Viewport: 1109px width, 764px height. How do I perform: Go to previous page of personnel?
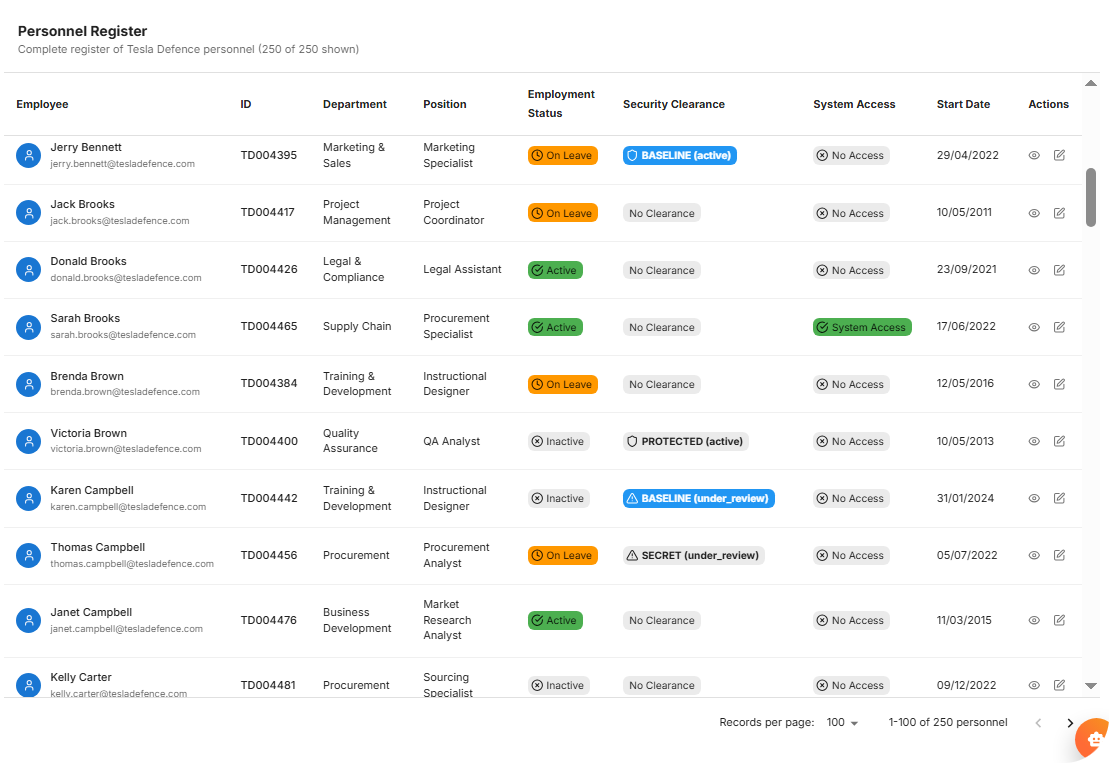[x=1038, y=723]
